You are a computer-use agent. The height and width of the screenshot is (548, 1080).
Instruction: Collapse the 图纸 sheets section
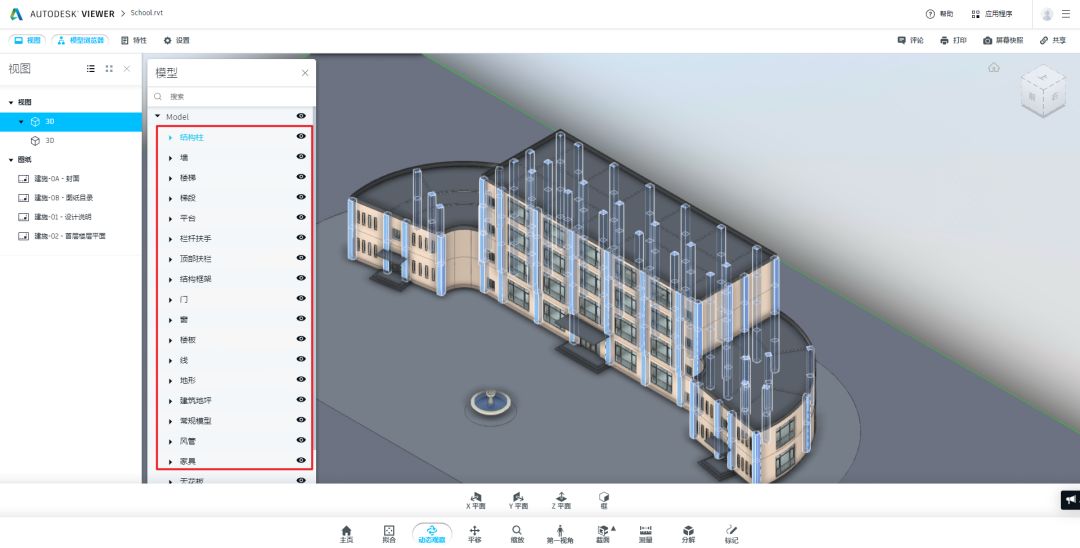click(x=11, y=160)
